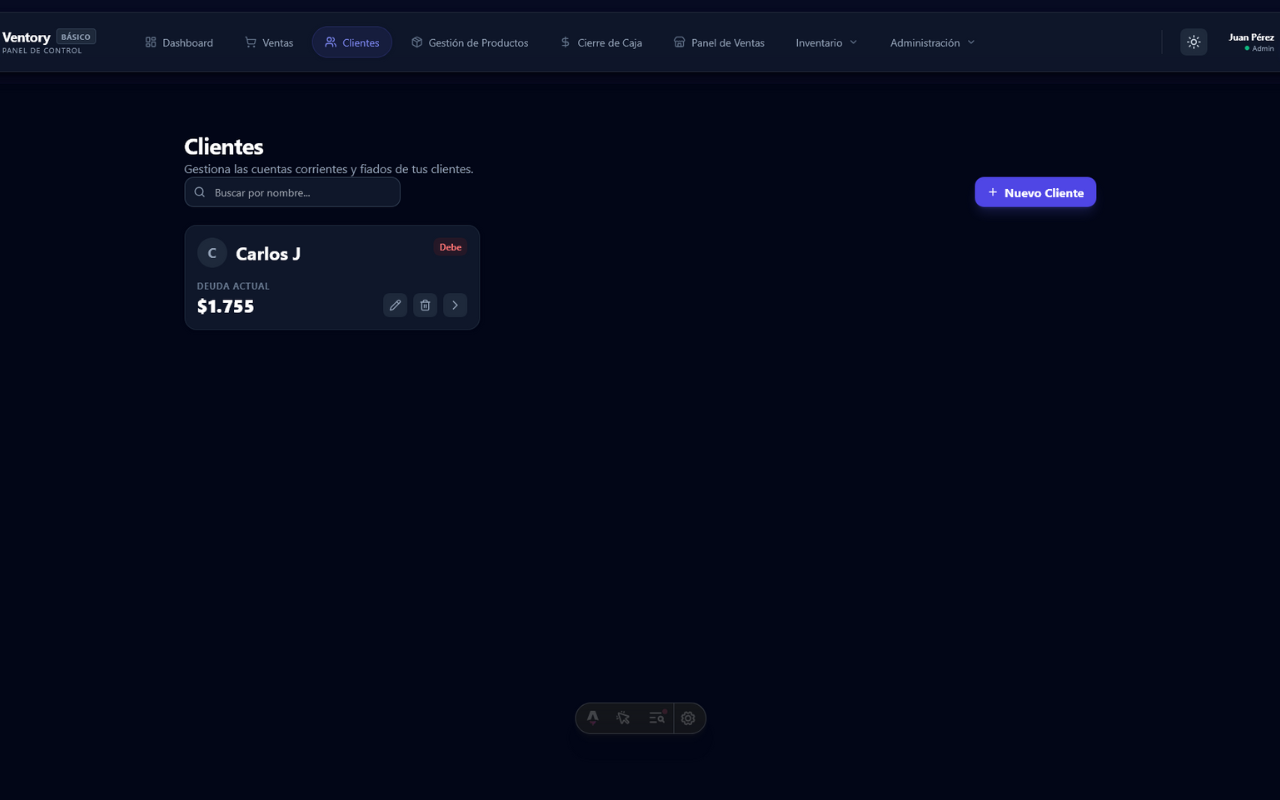Go to the Dashboard tab
The width and height of the screenshot is (1280, 800).
pyautogui.click(x=179, y=43)
